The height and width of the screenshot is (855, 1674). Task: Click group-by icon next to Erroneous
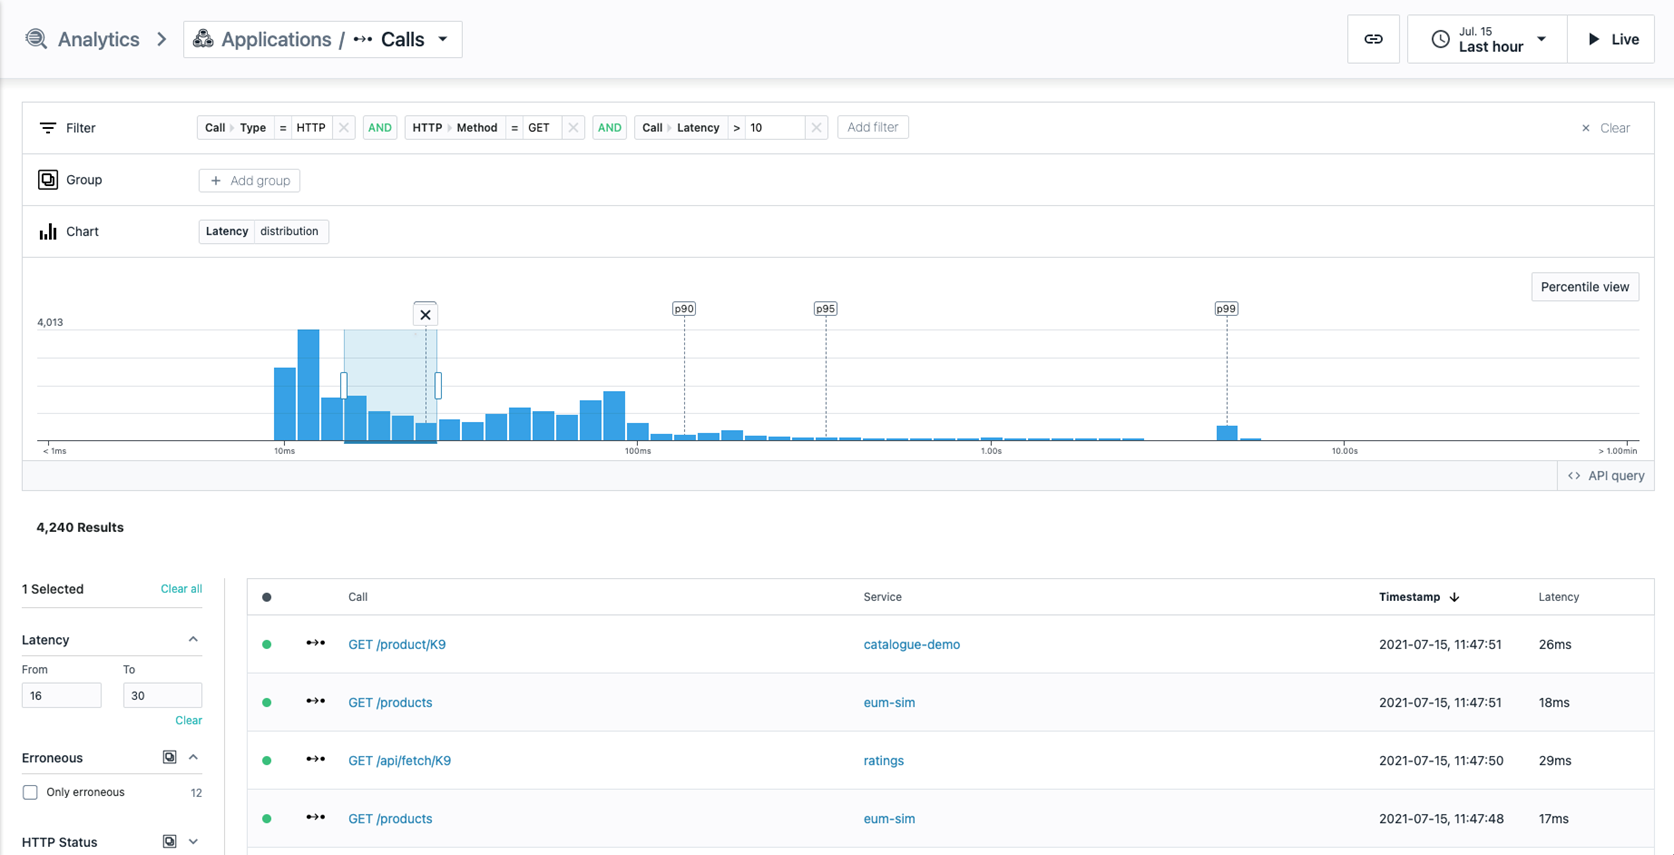click(x=170, y=758)
